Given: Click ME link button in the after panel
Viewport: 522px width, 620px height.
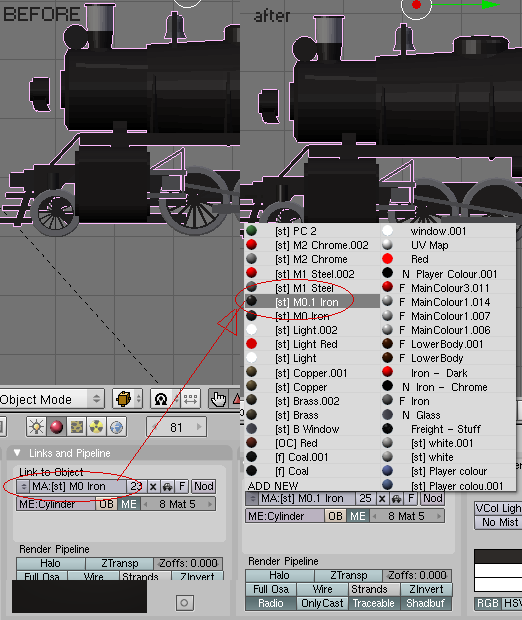Looking at the screenshot, I should 358,516.
